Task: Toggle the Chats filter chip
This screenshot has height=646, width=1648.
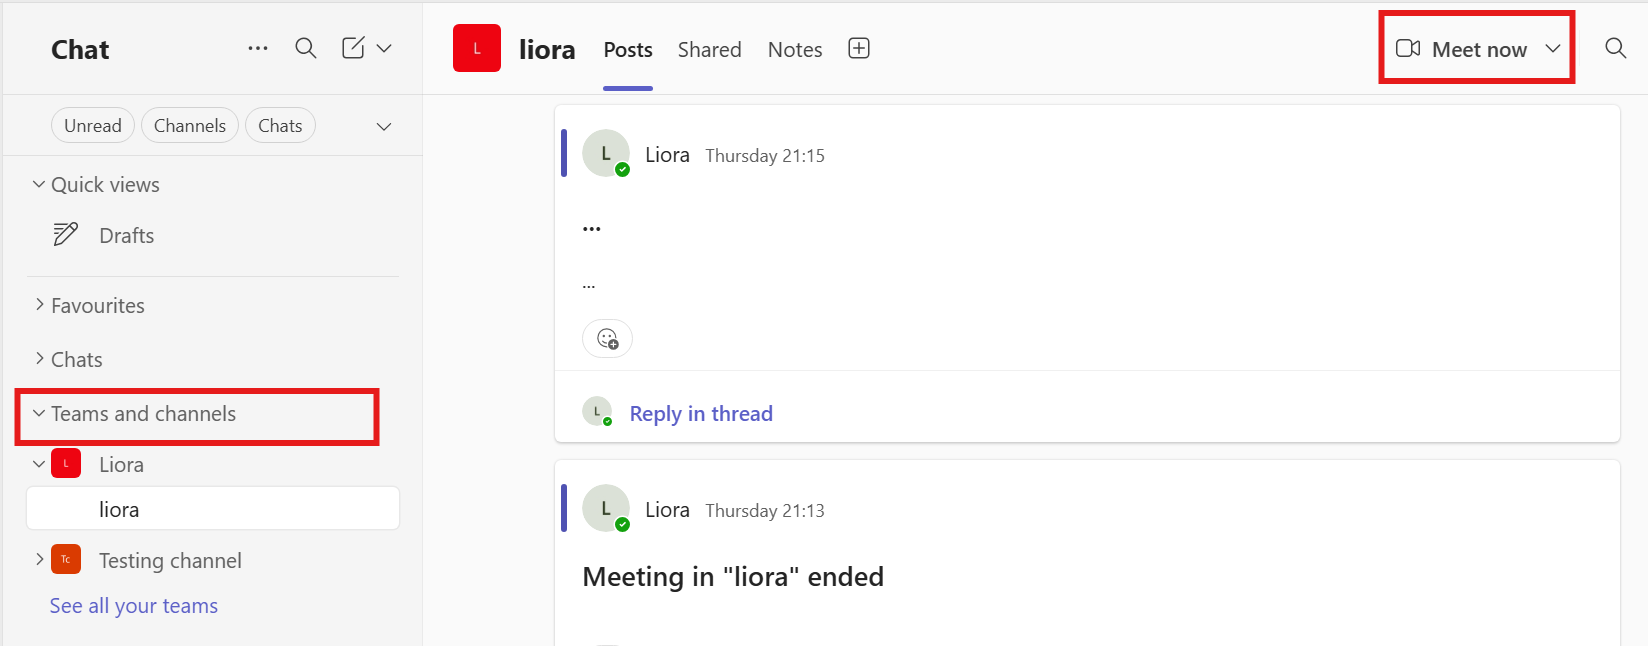Action: [x=280, y=126]
